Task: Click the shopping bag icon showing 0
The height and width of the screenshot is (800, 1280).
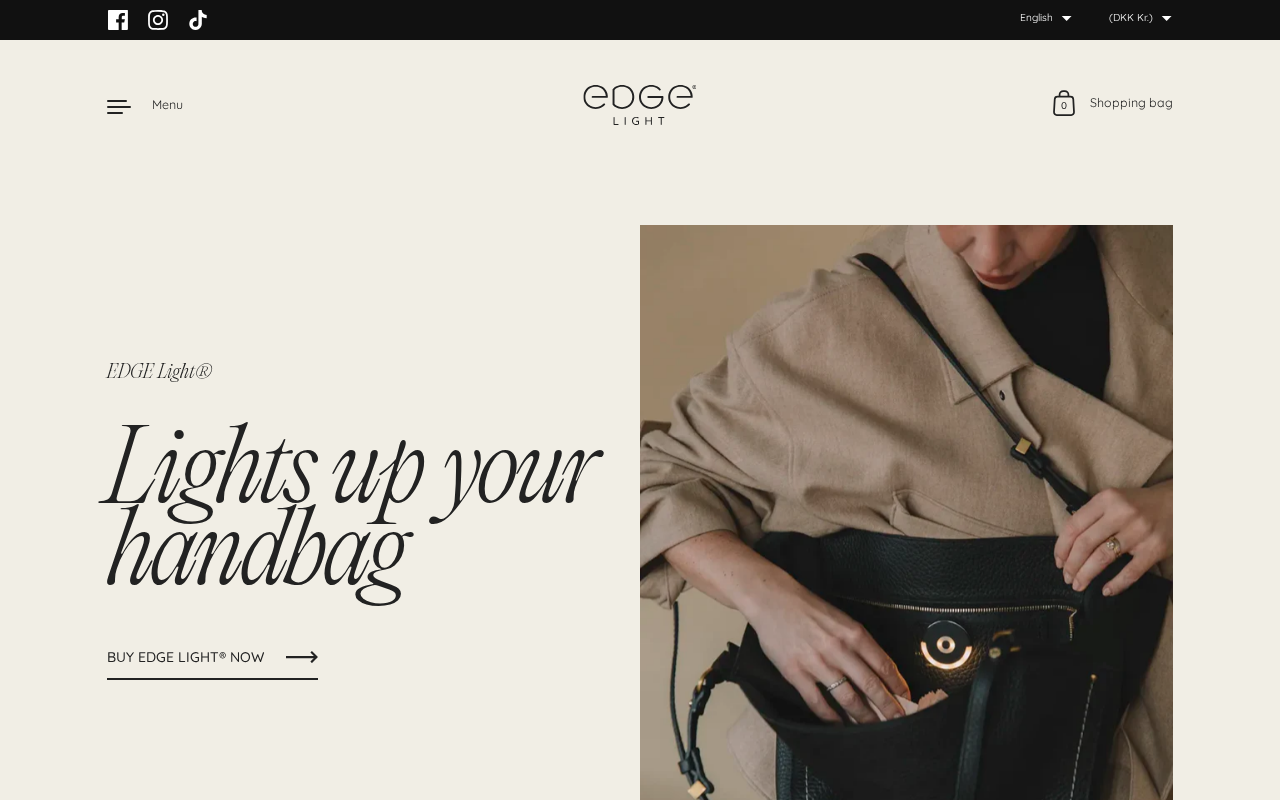Action: pyautogui.click(x=1064, y=103)
